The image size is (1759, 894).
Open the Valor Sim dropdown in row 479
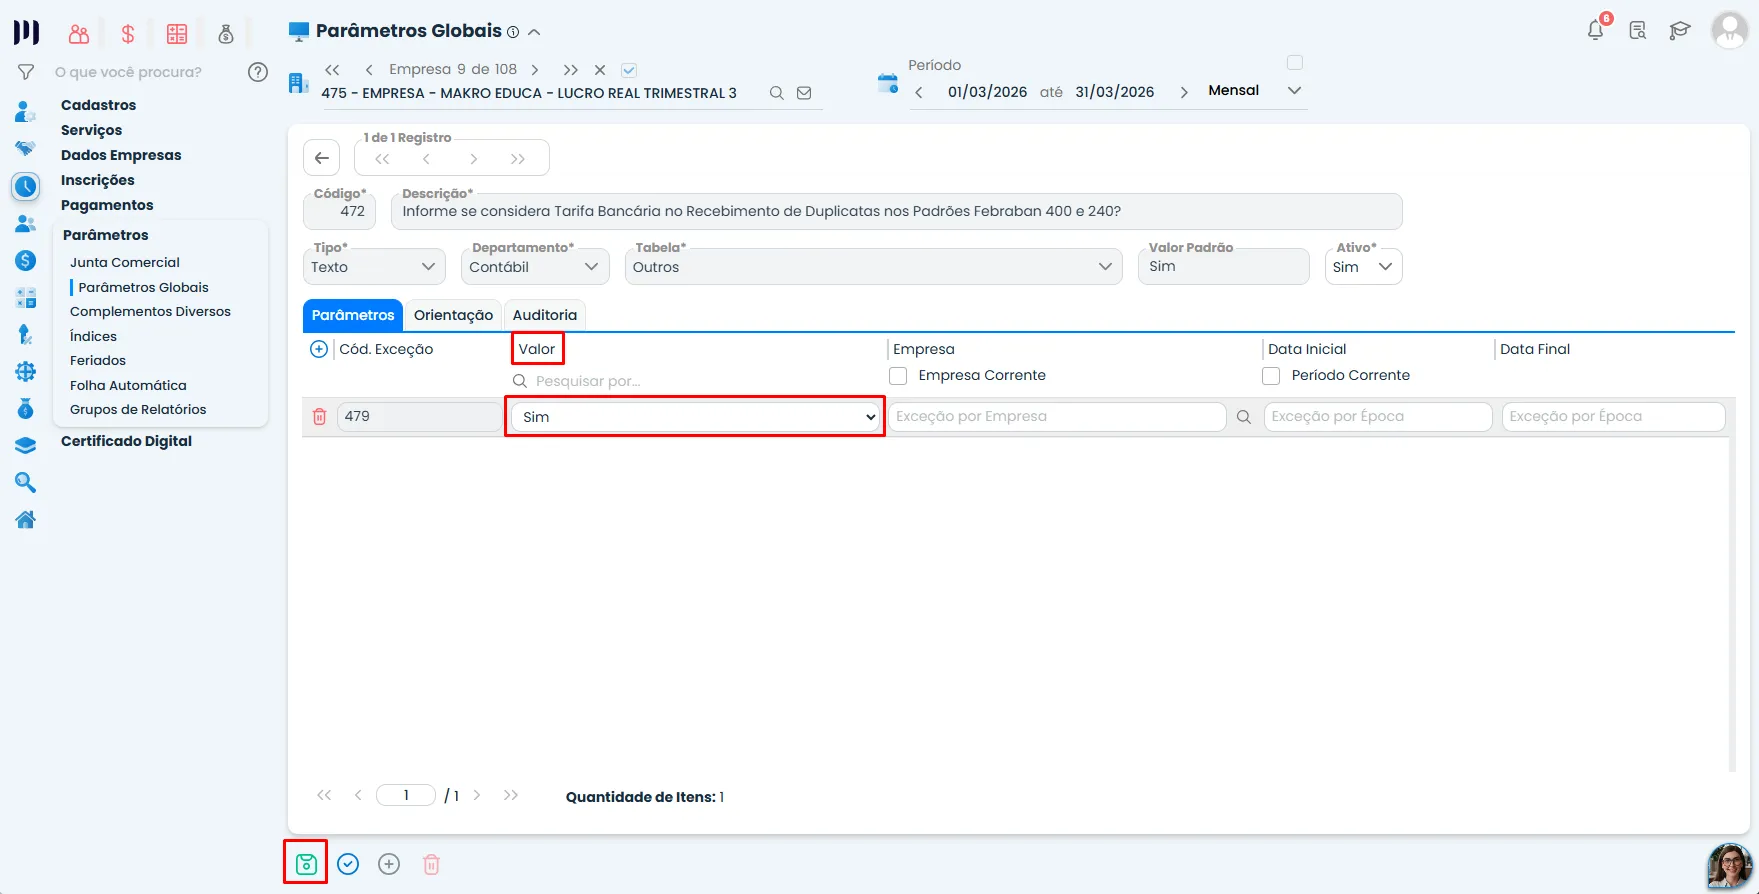pos(695,417)
